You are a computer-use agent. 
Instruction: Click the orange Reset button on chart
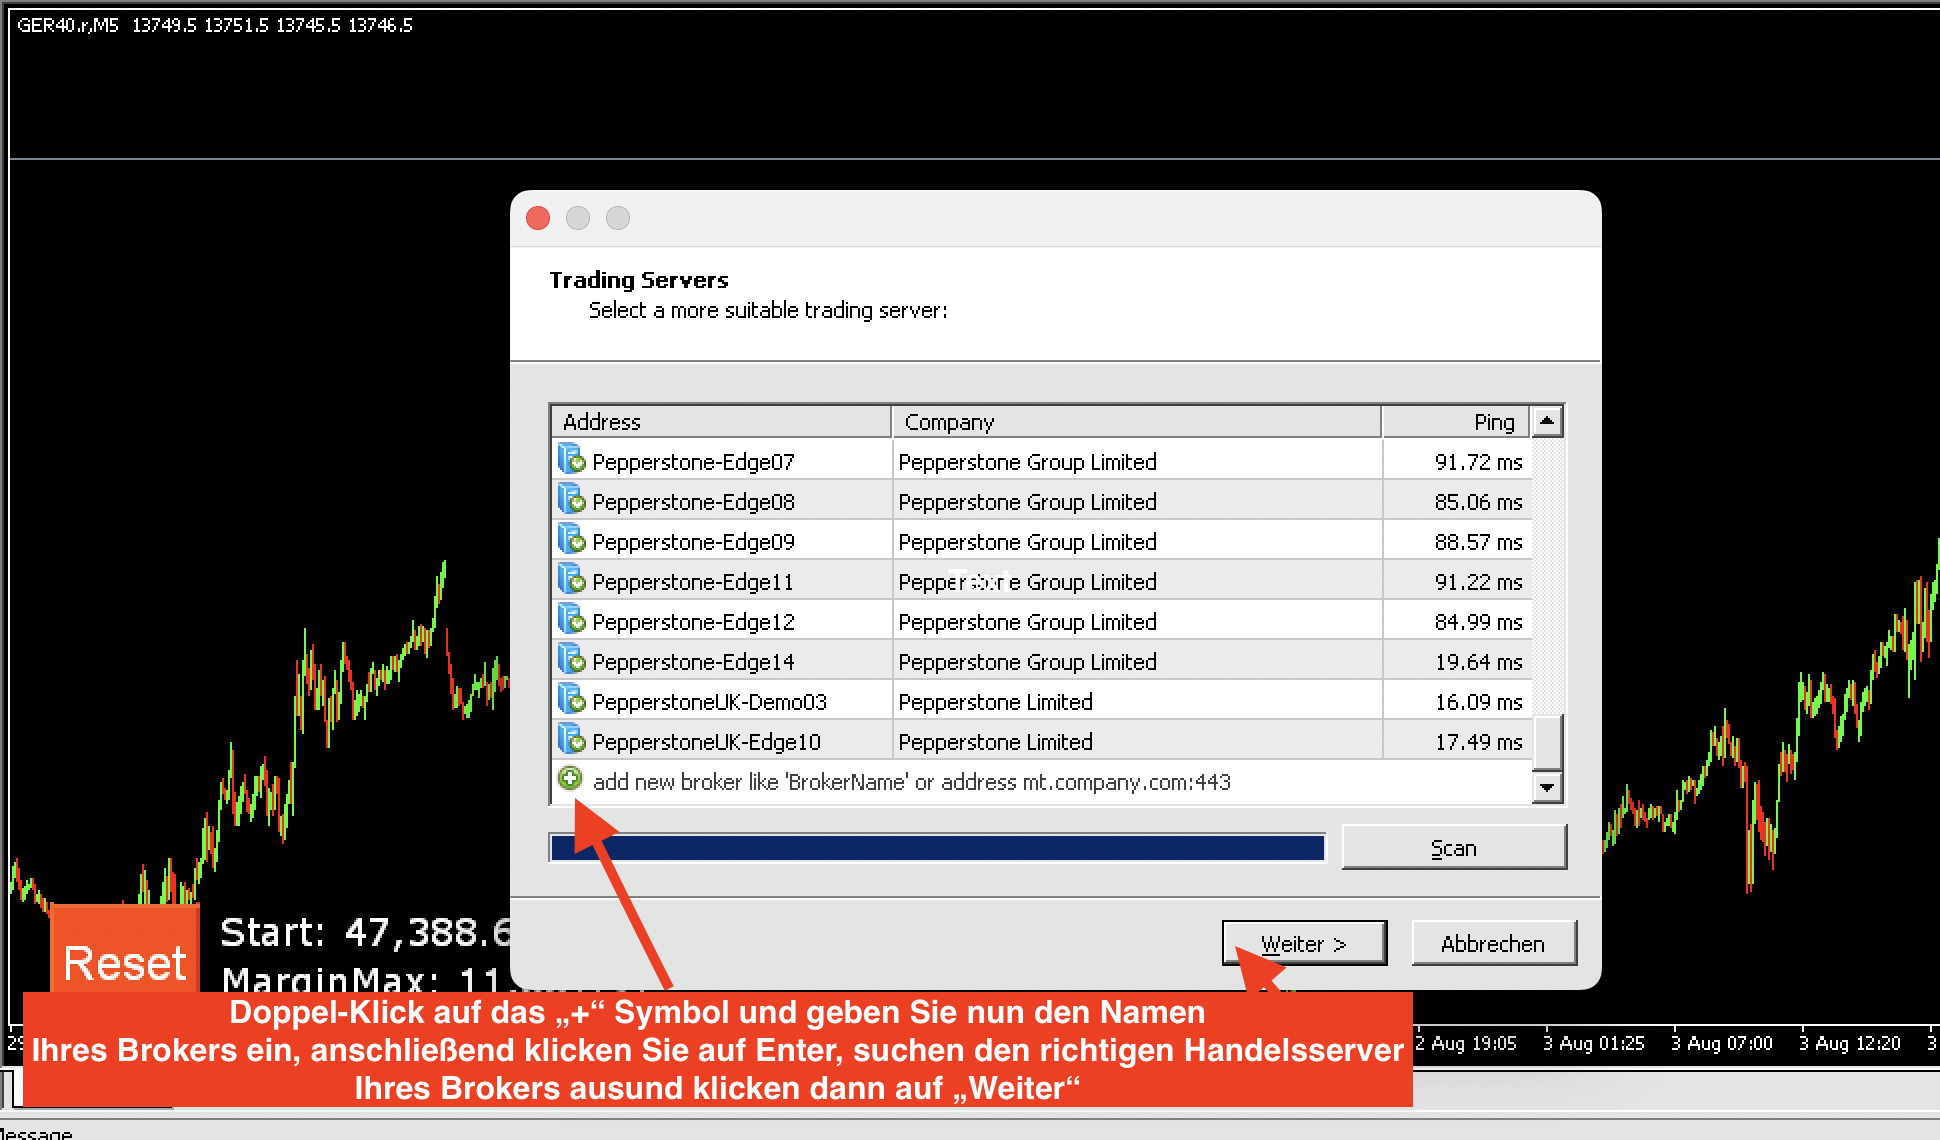[125, 948]
